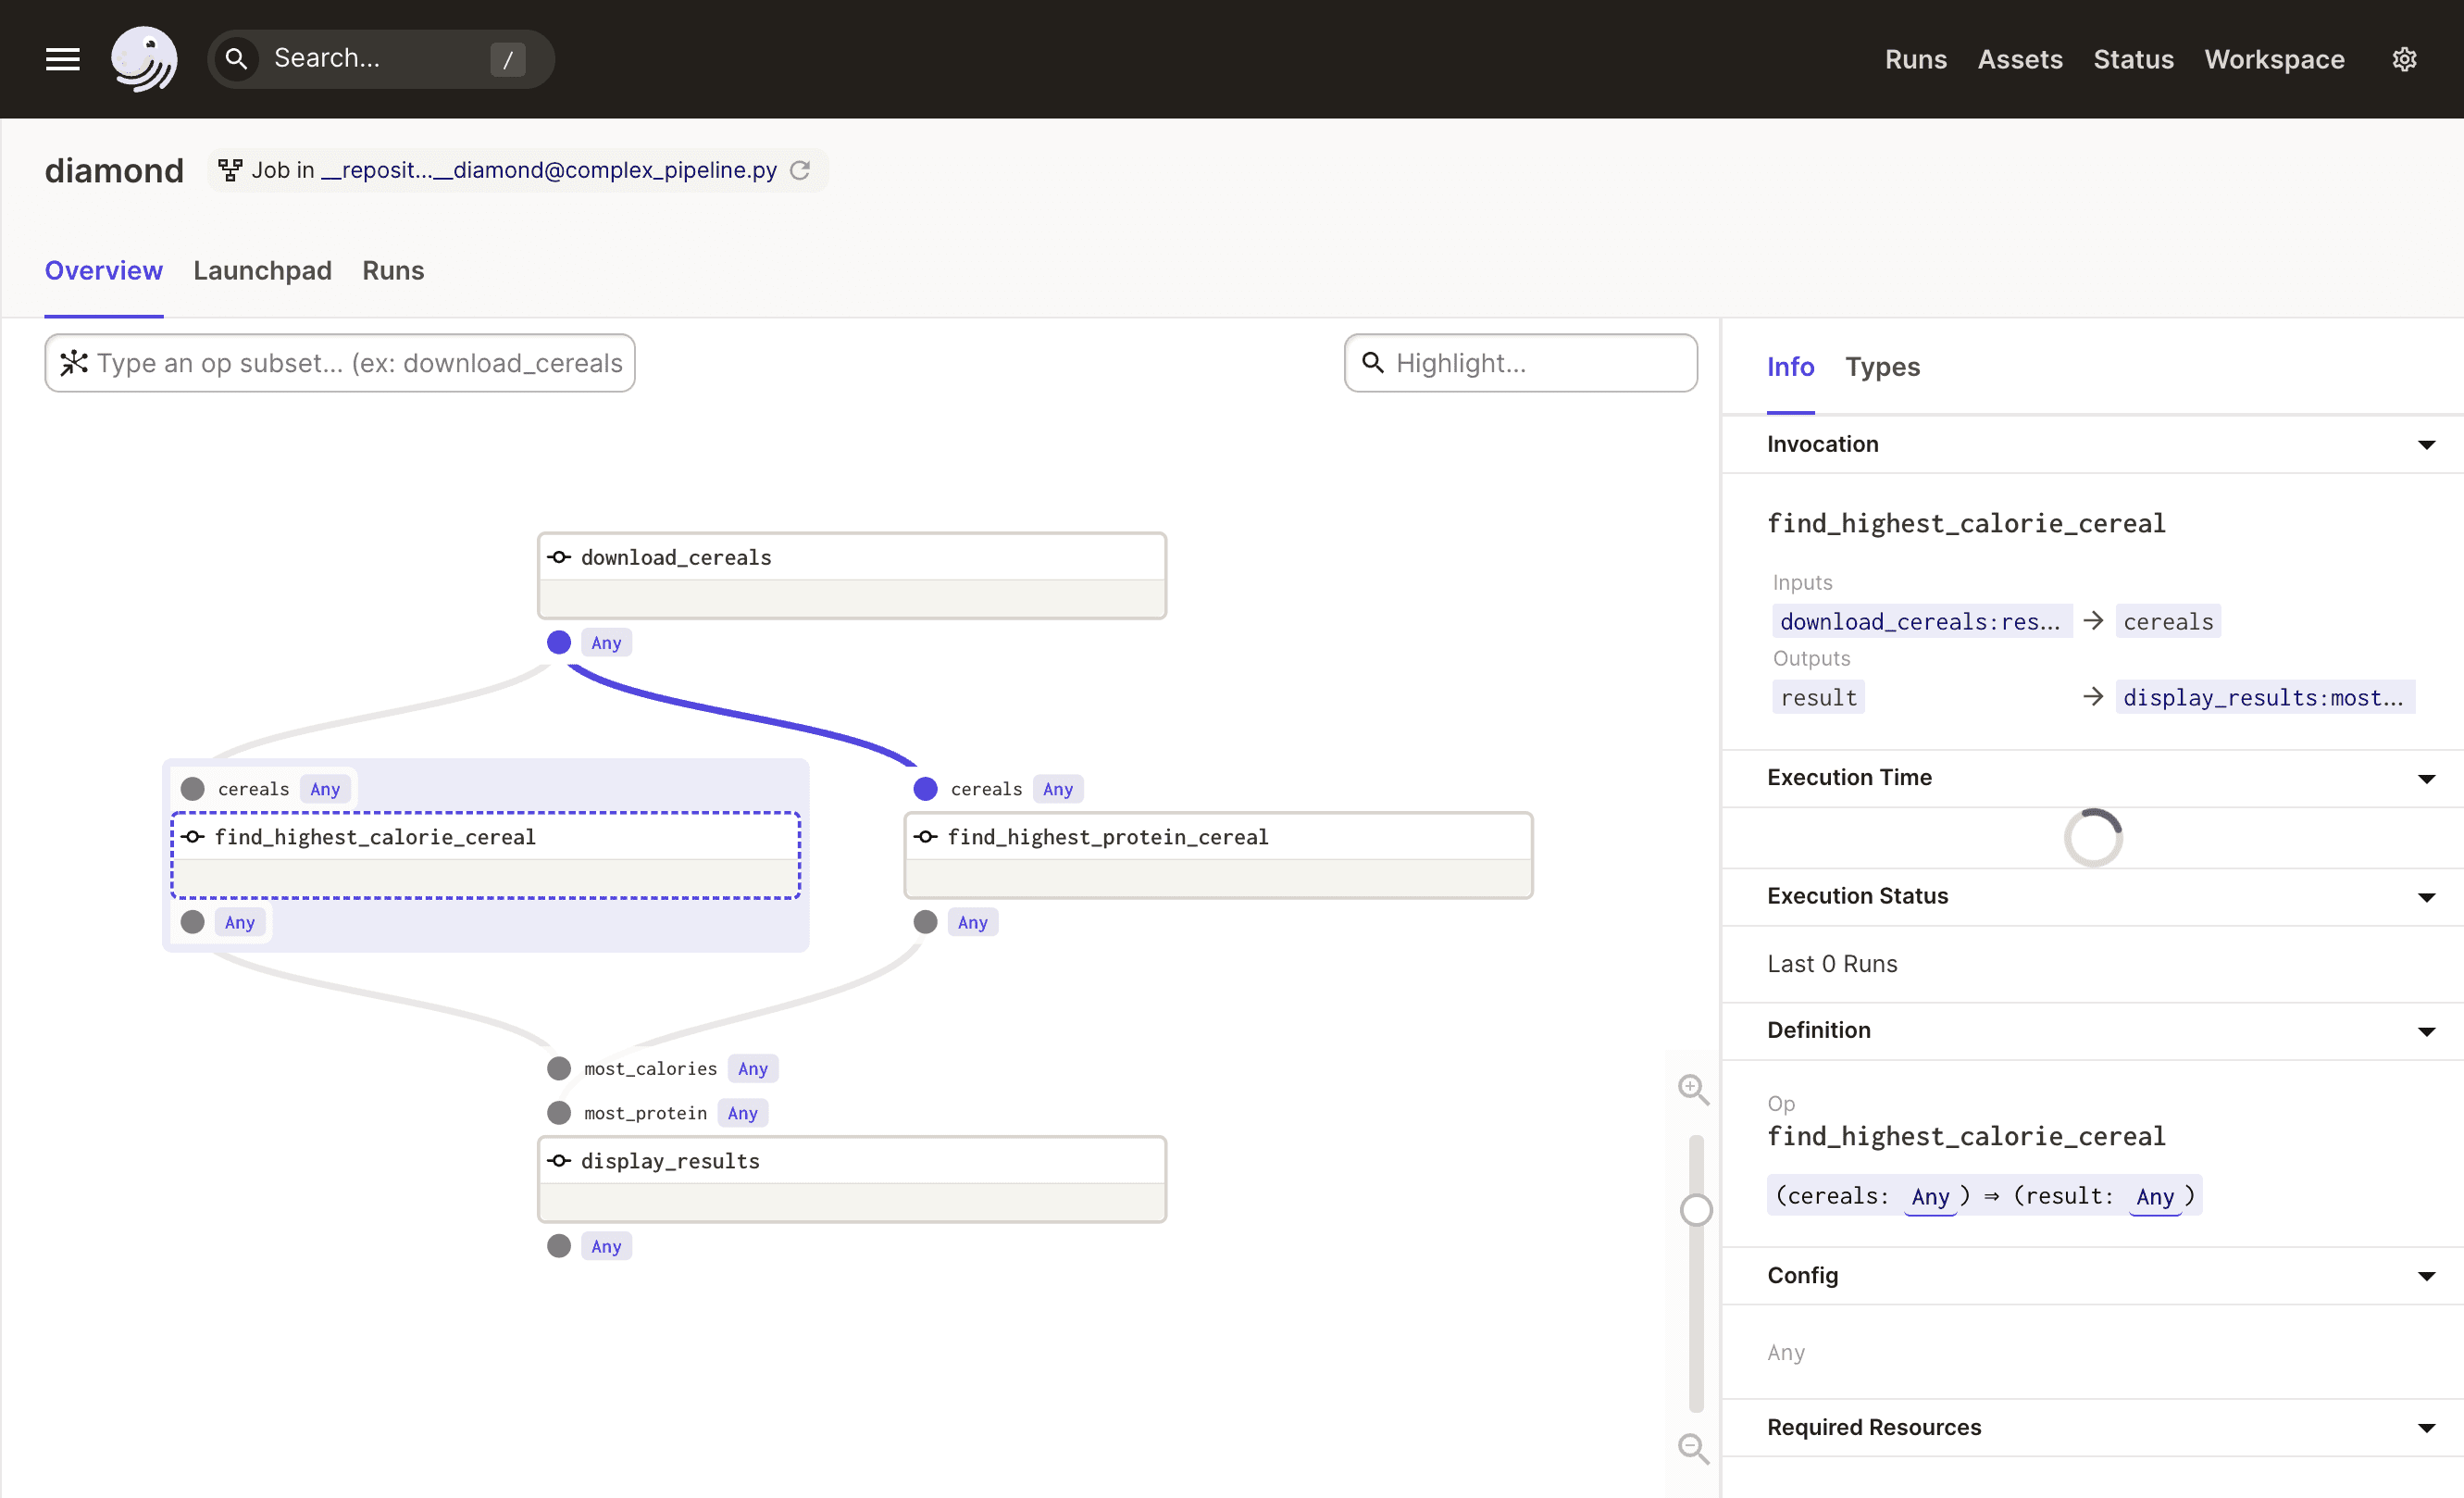Select the find_highest_protein_cereal node
This screenshot has width=2464, height=1498.
coord(1218,855)
